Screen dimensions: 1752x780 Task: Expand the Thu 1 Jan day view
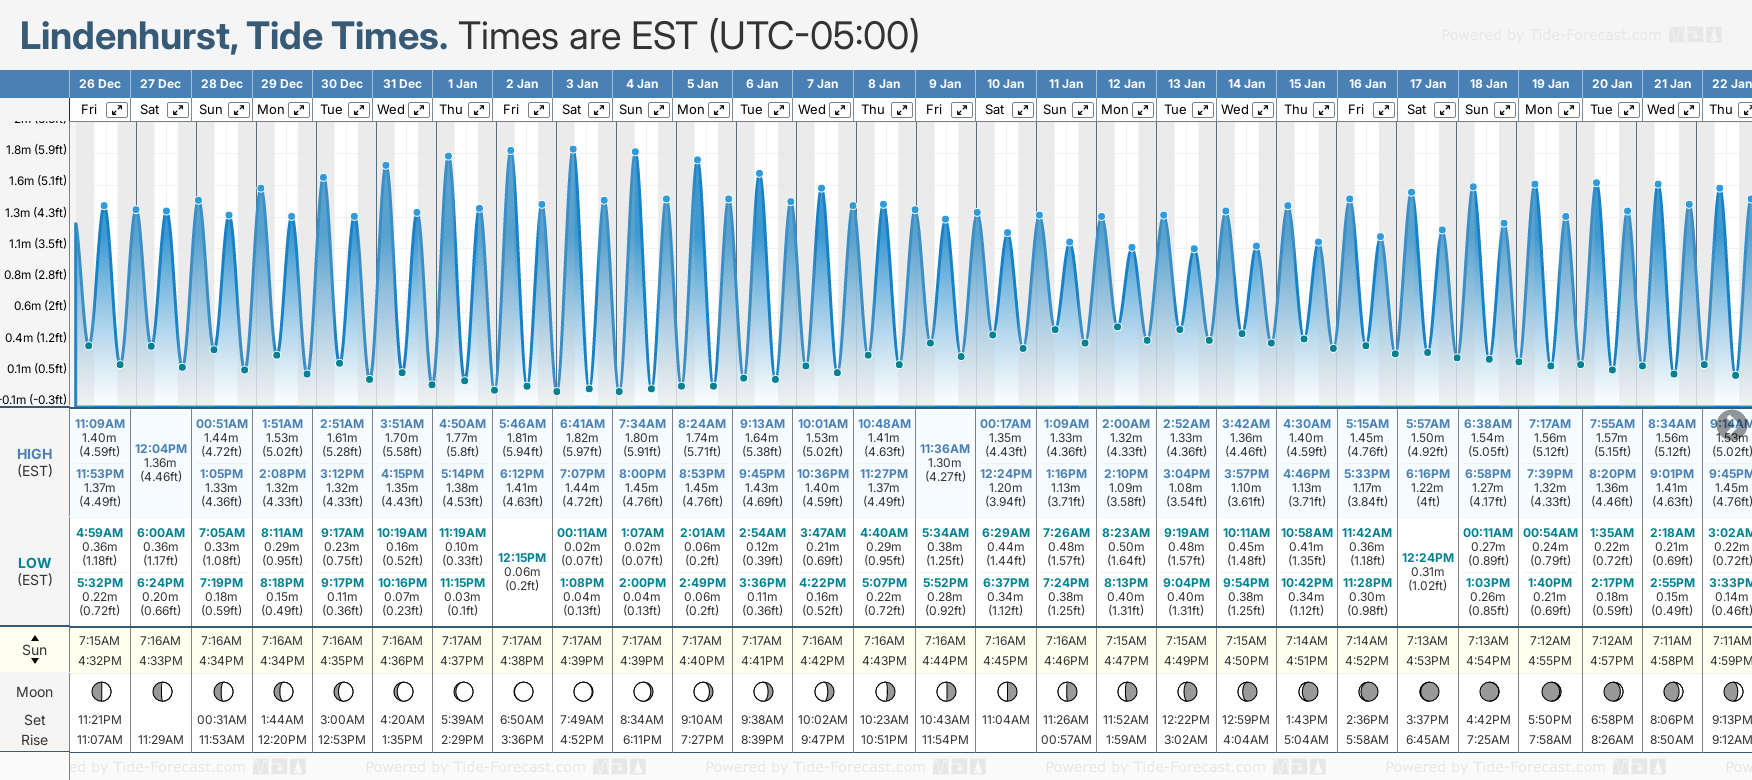click(x=479, y=110)
